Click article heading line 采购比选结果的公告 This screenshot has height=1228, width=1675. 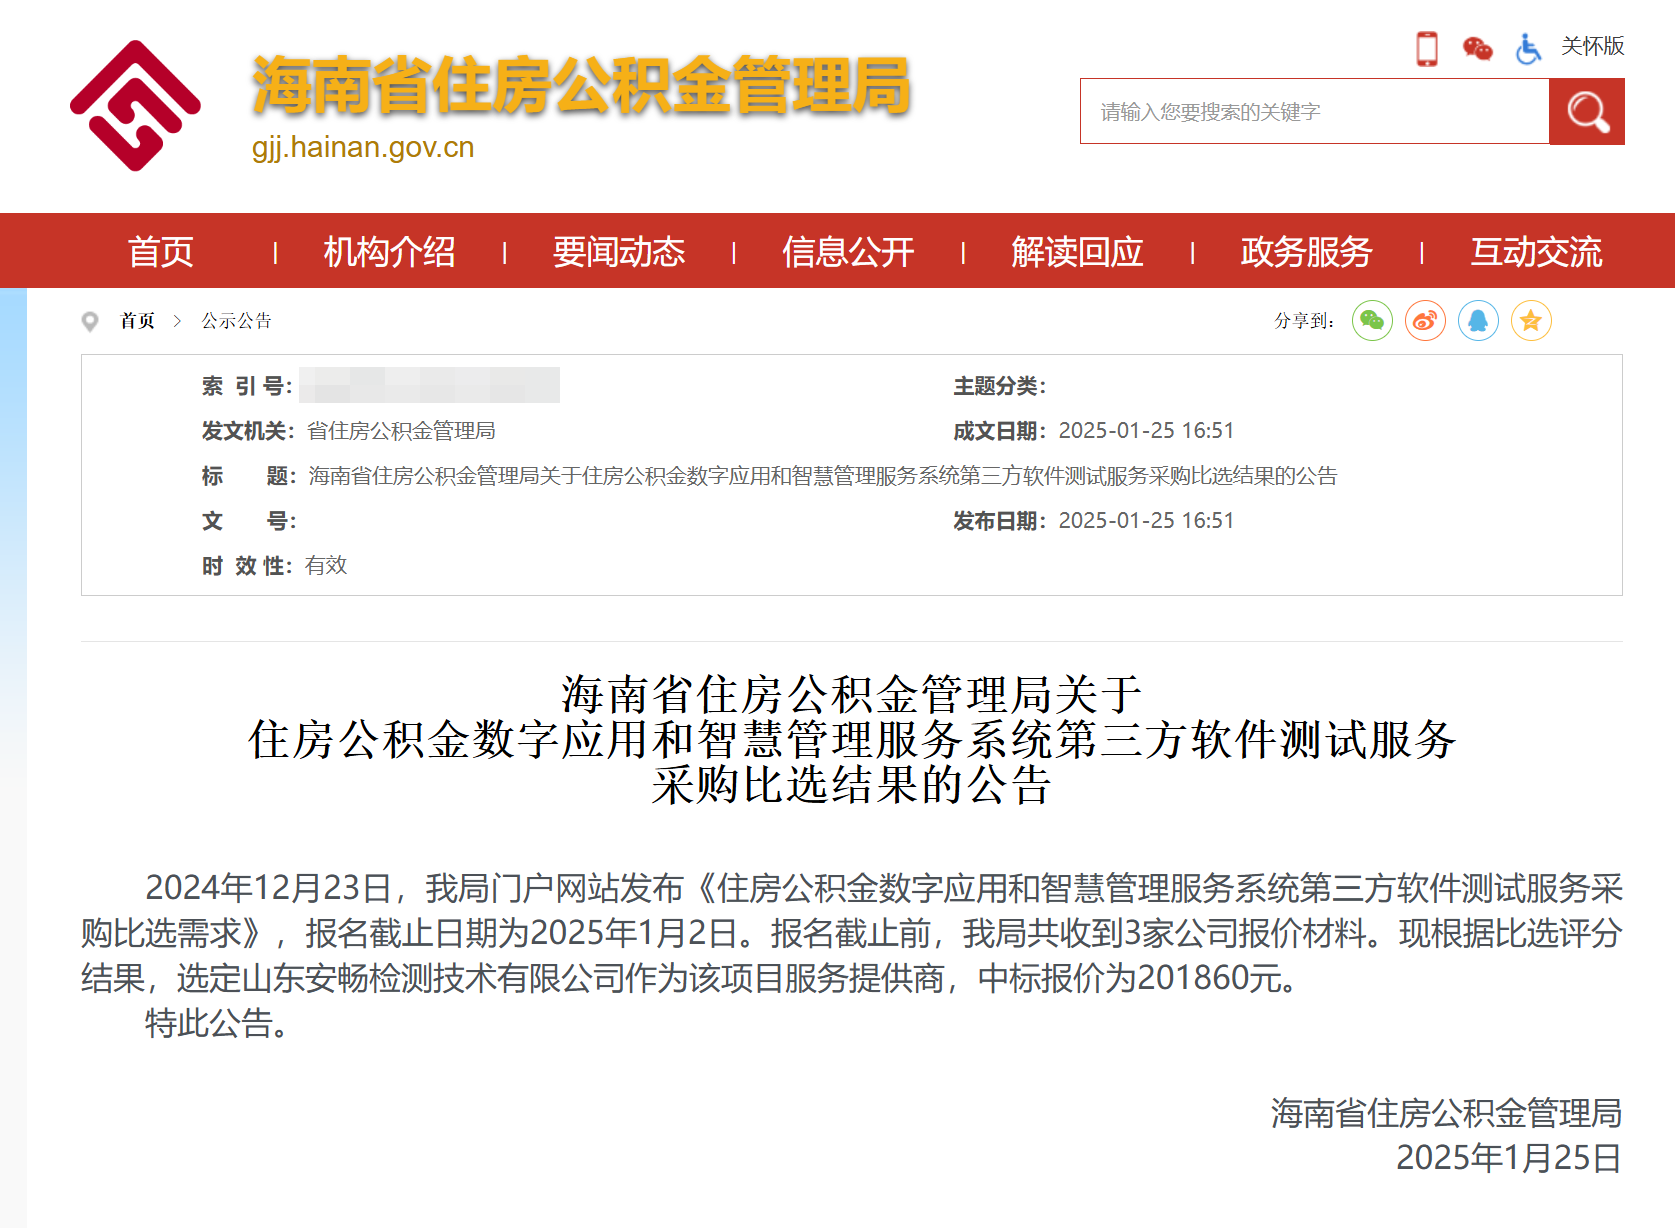[x=852, y=785]
